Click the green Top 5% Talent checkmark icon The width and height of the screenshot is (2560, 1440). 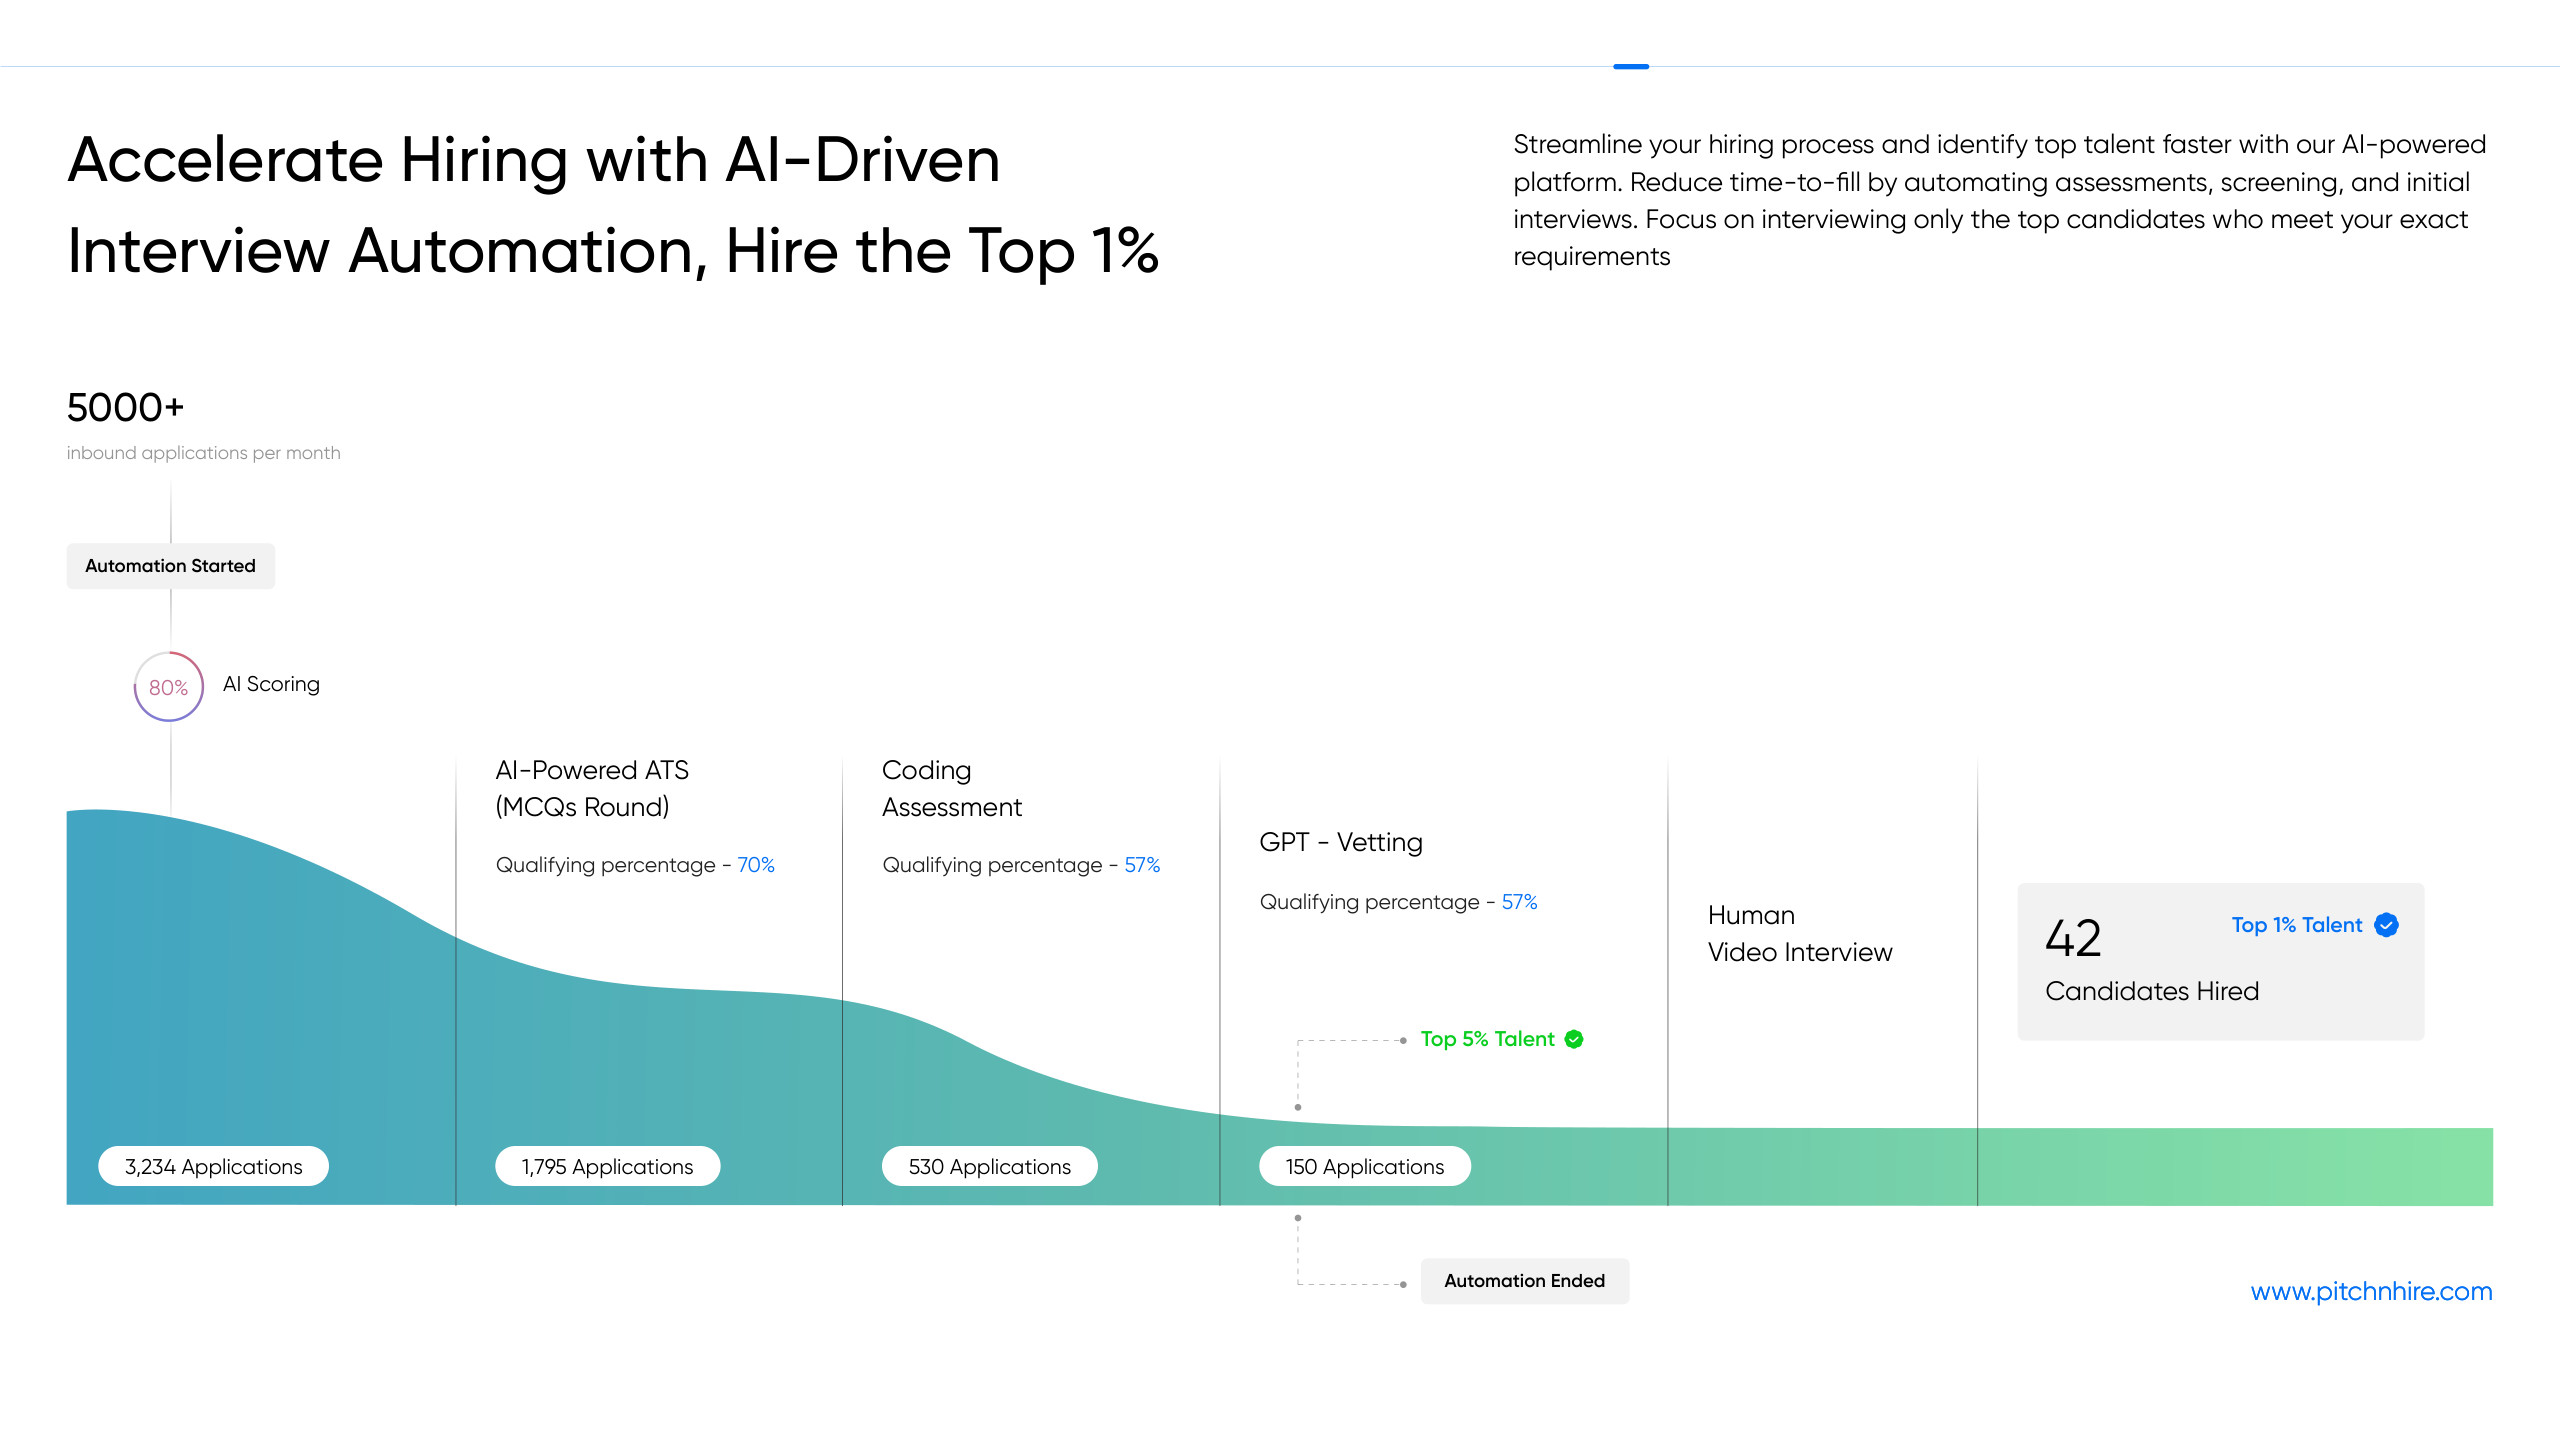[1574, 1039]
